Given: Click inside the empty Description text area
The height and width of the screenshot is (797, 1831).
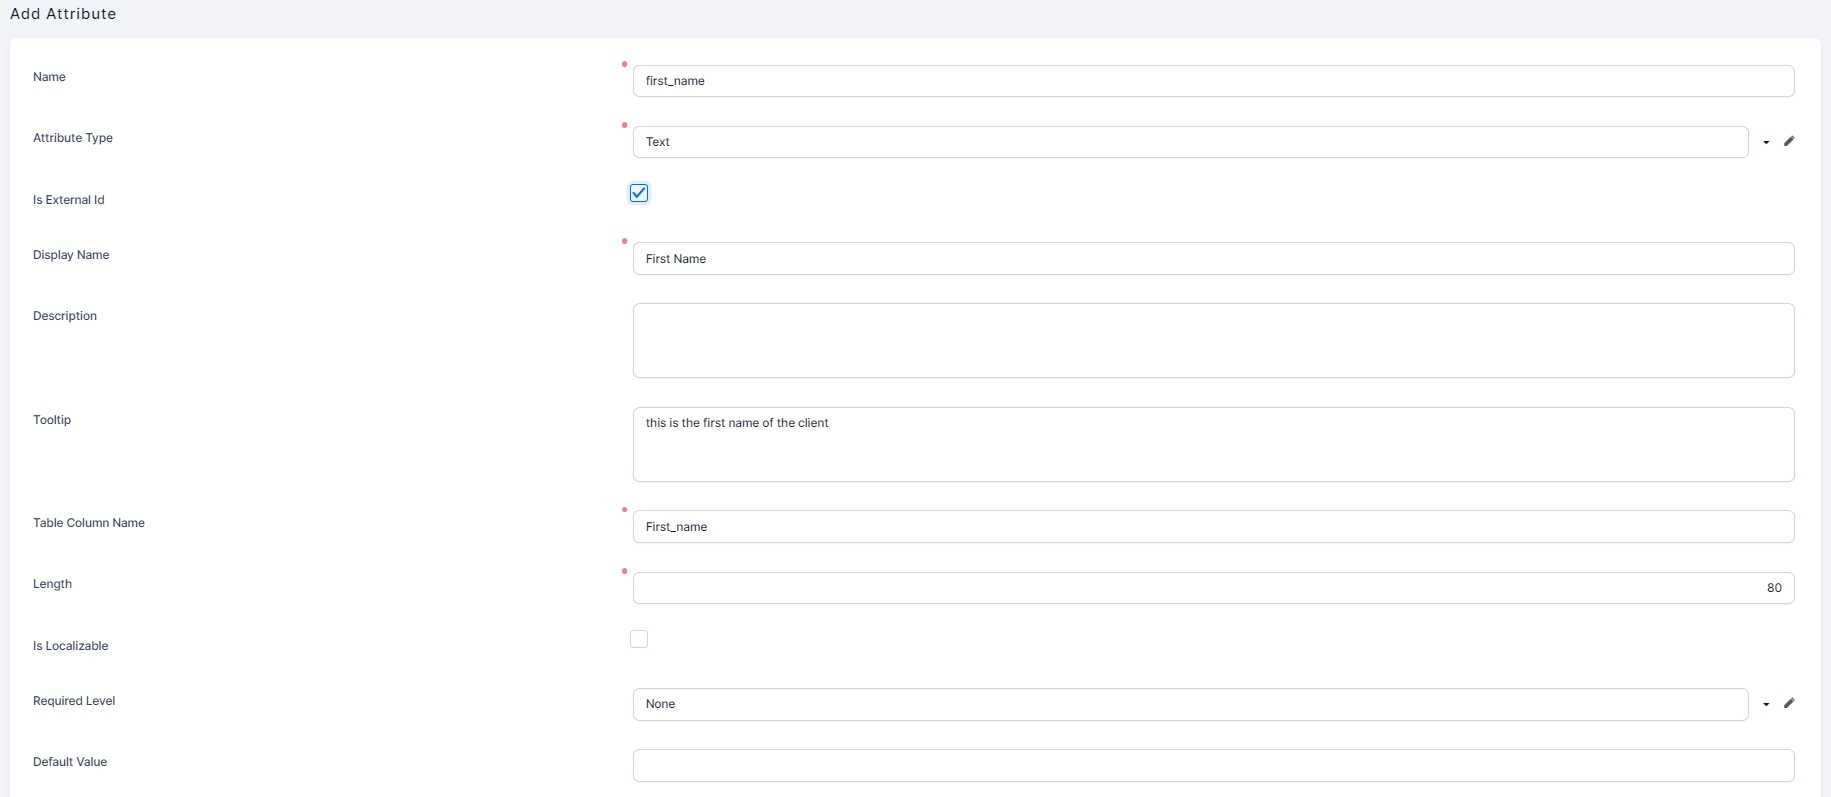Looking at the screenshot, I should [x=1213, y=340].
